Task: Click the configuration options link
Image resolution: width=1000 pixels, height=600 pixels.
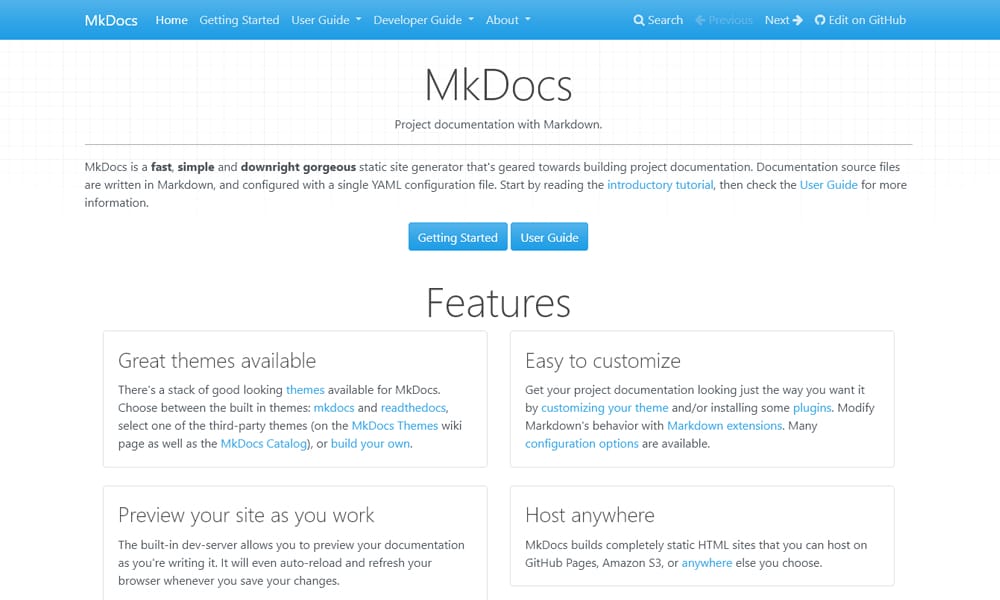Action: click(582, 443)
